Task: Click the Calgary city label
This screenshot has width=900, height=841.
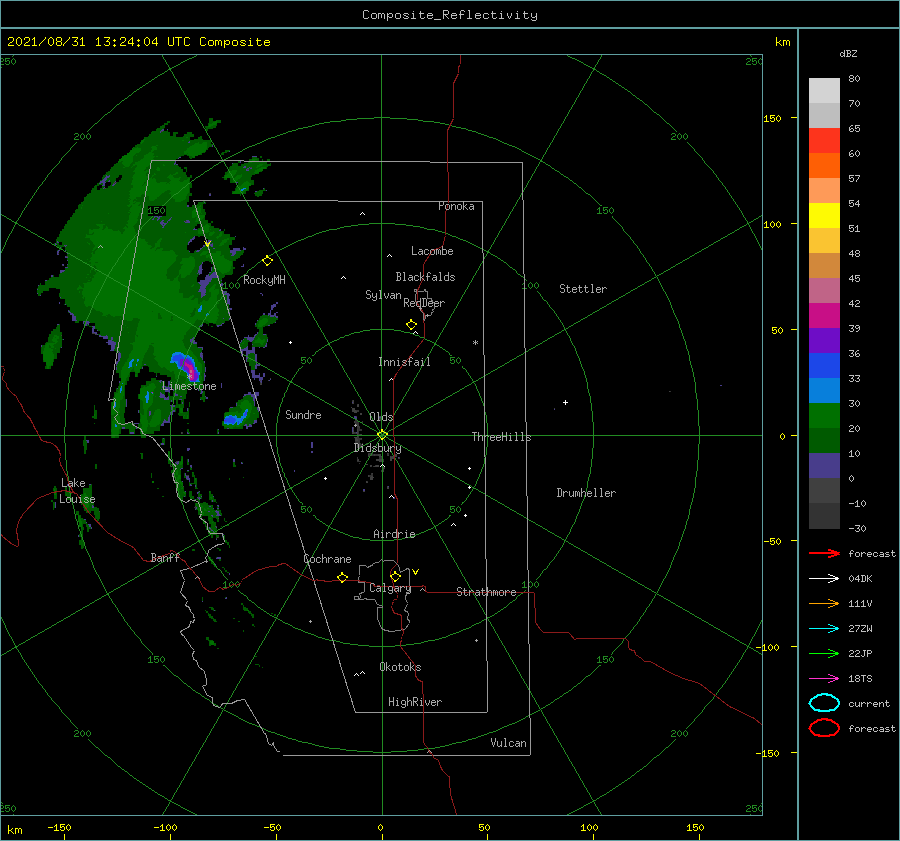Action: 390,588
